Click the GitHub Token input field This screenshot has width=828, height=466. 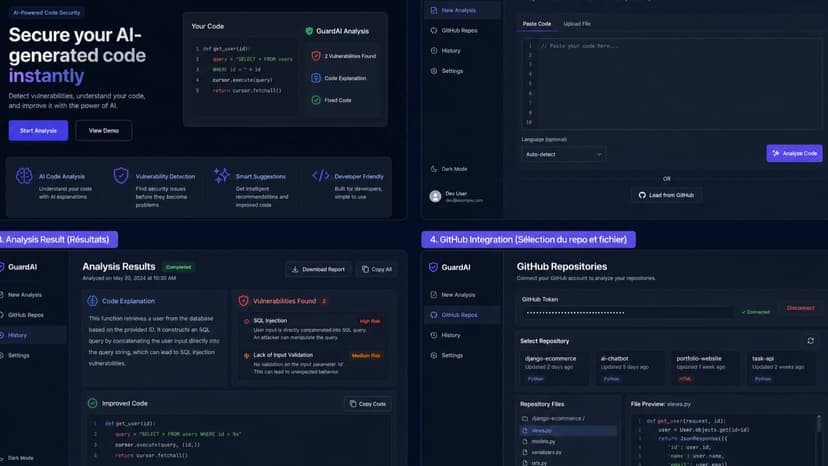coord(627,312)
